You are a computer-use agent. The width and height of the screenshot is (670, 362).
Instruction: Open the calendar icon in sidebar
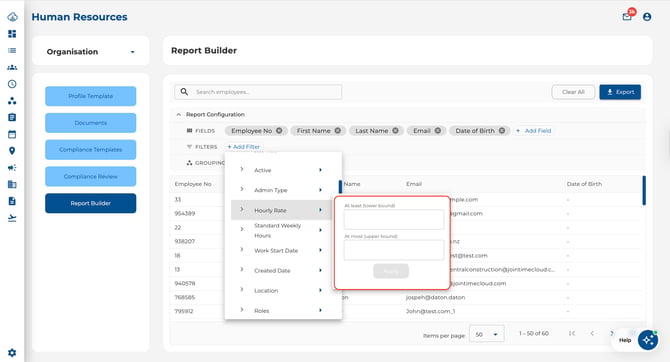[12, 134]
